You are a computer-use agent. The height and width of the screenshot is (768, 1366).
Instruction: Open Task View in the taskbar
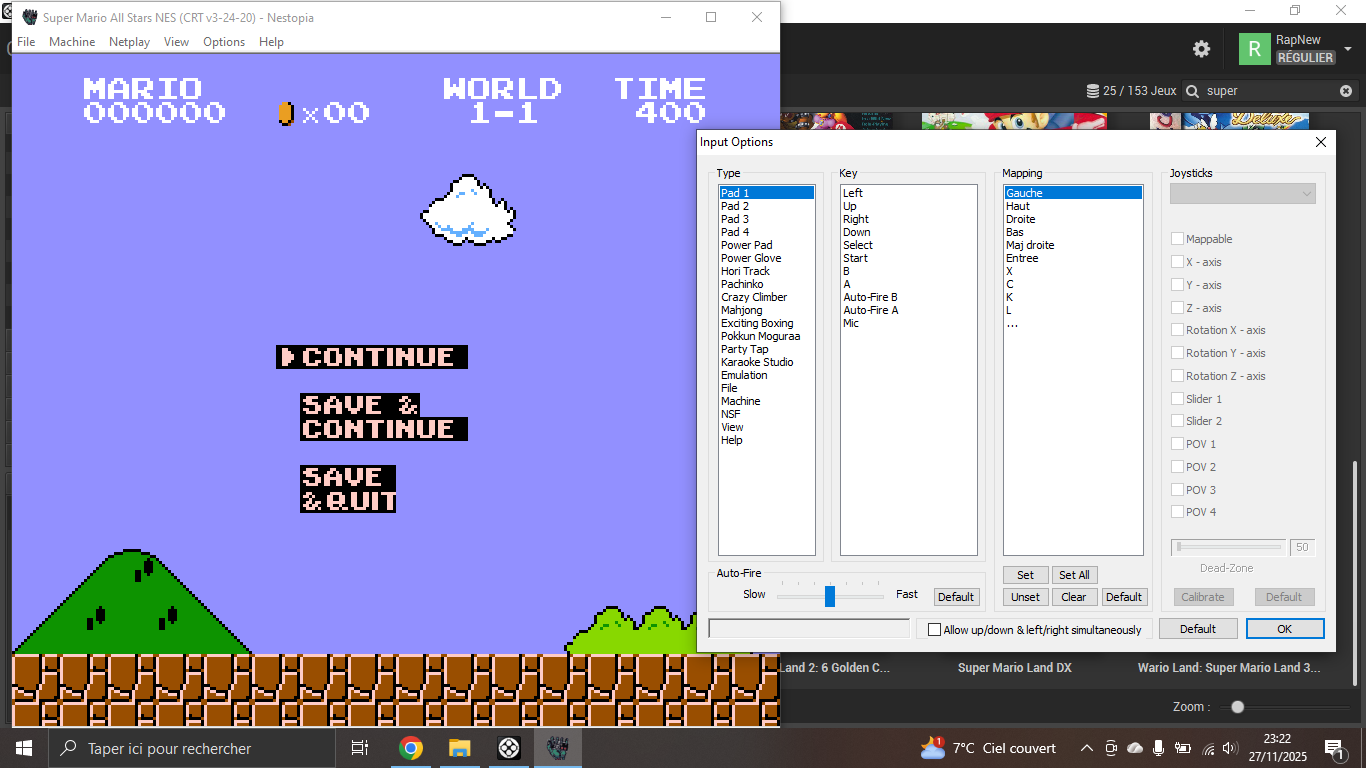click(360, 748)
